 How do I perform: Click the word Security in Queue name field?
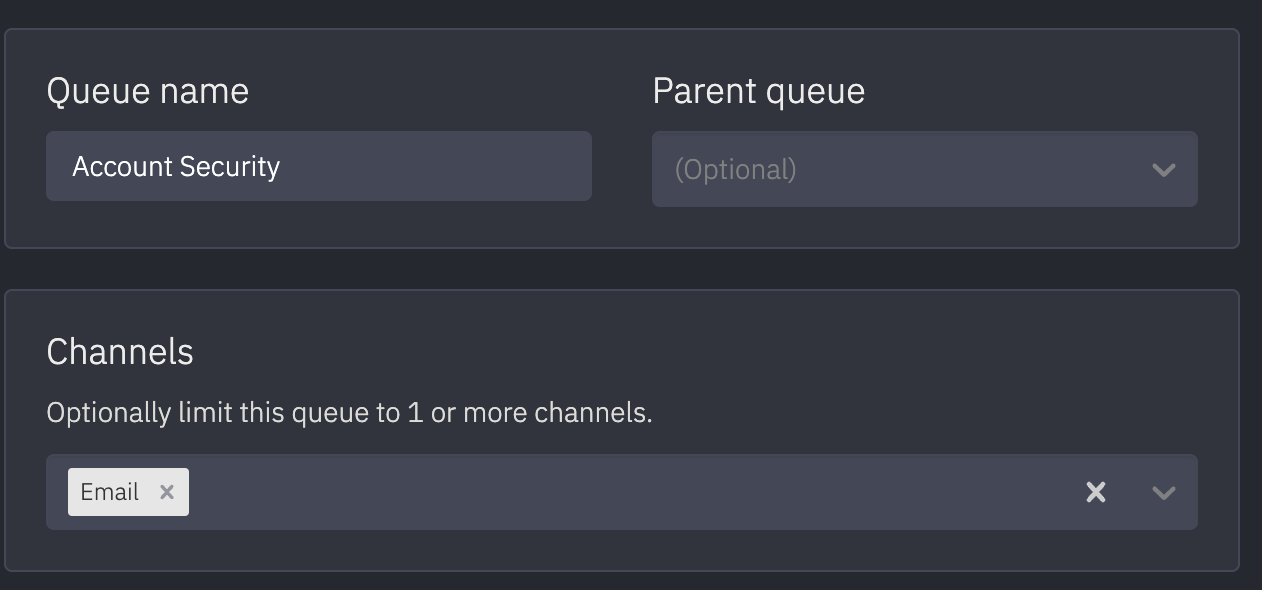click(229, 166)
